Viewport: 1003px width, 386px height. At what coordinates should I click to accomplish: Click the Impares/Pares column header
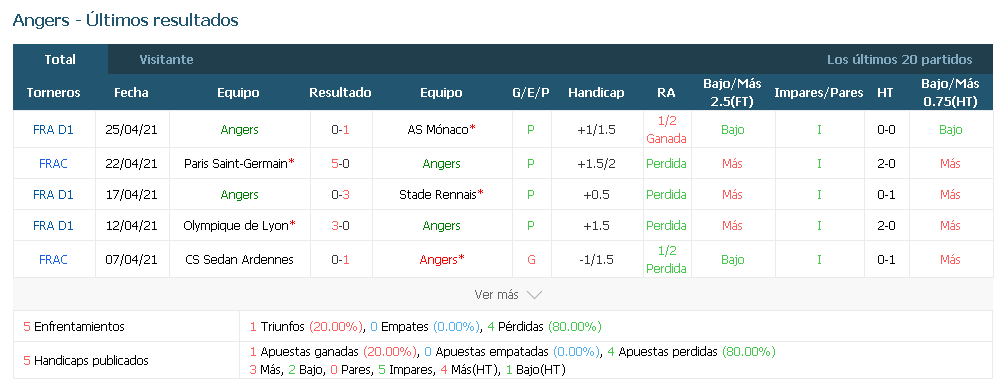pos(819,92)
